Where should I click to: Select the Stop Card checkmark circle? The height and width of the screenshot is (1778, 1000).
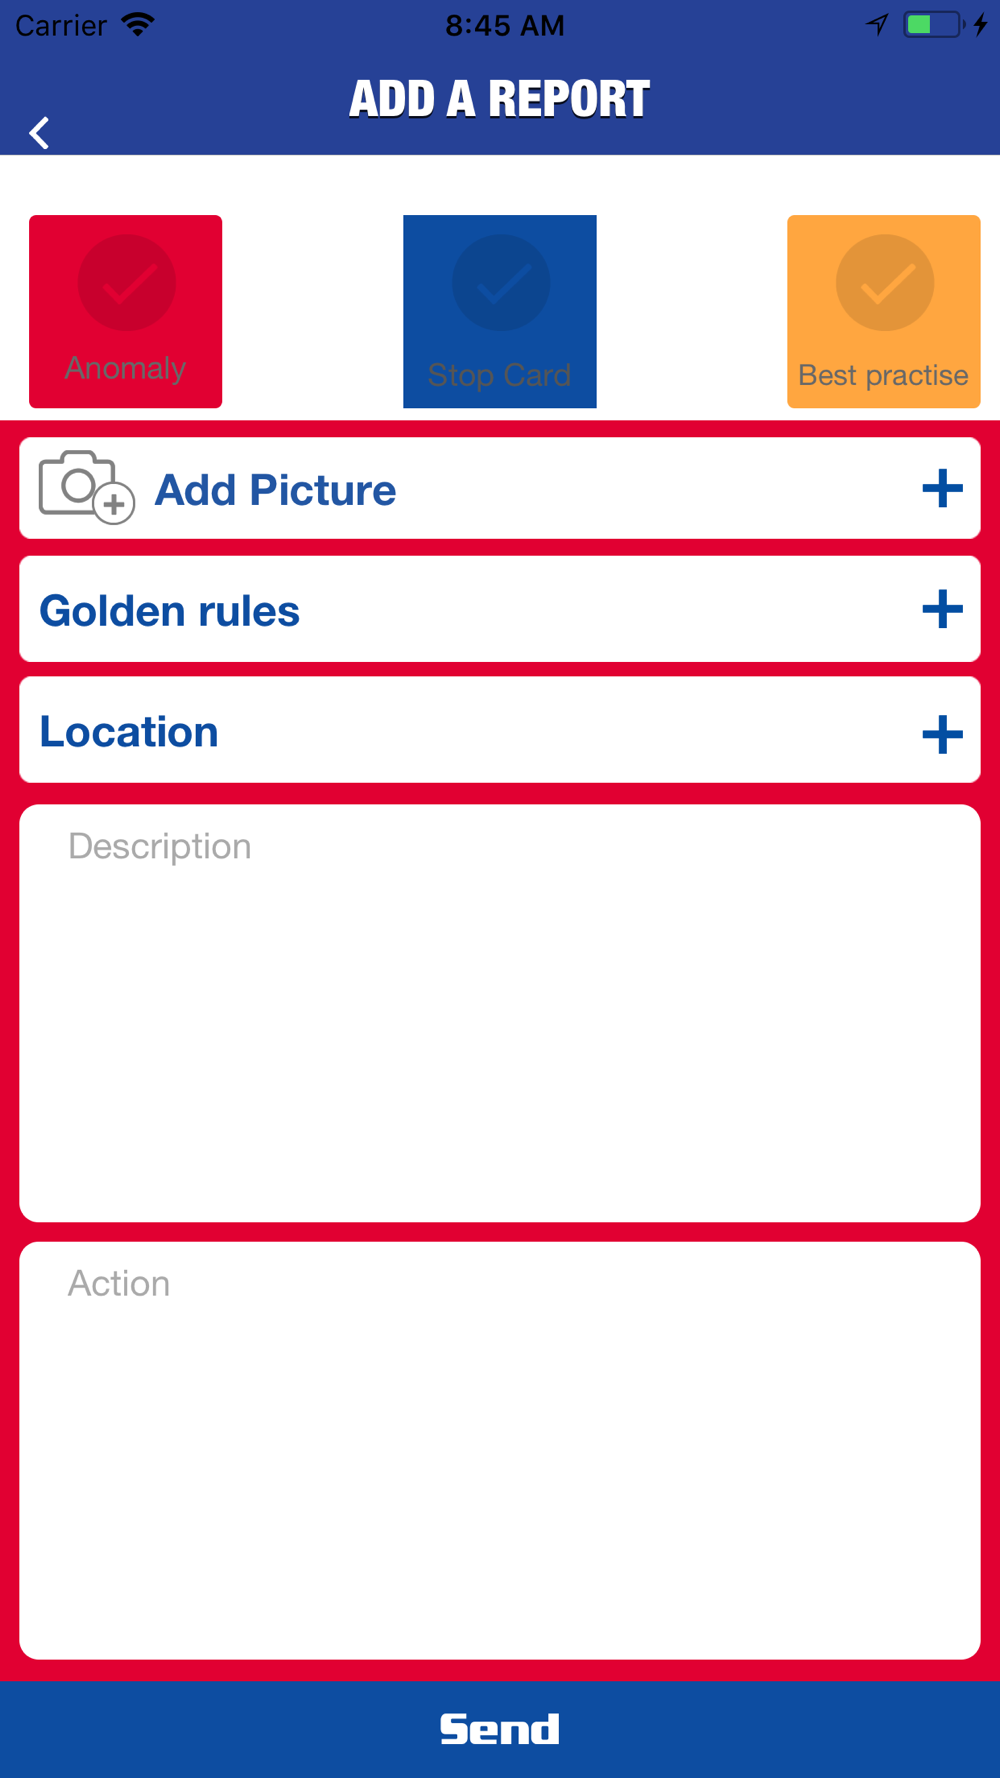click(x=501, y=283)
